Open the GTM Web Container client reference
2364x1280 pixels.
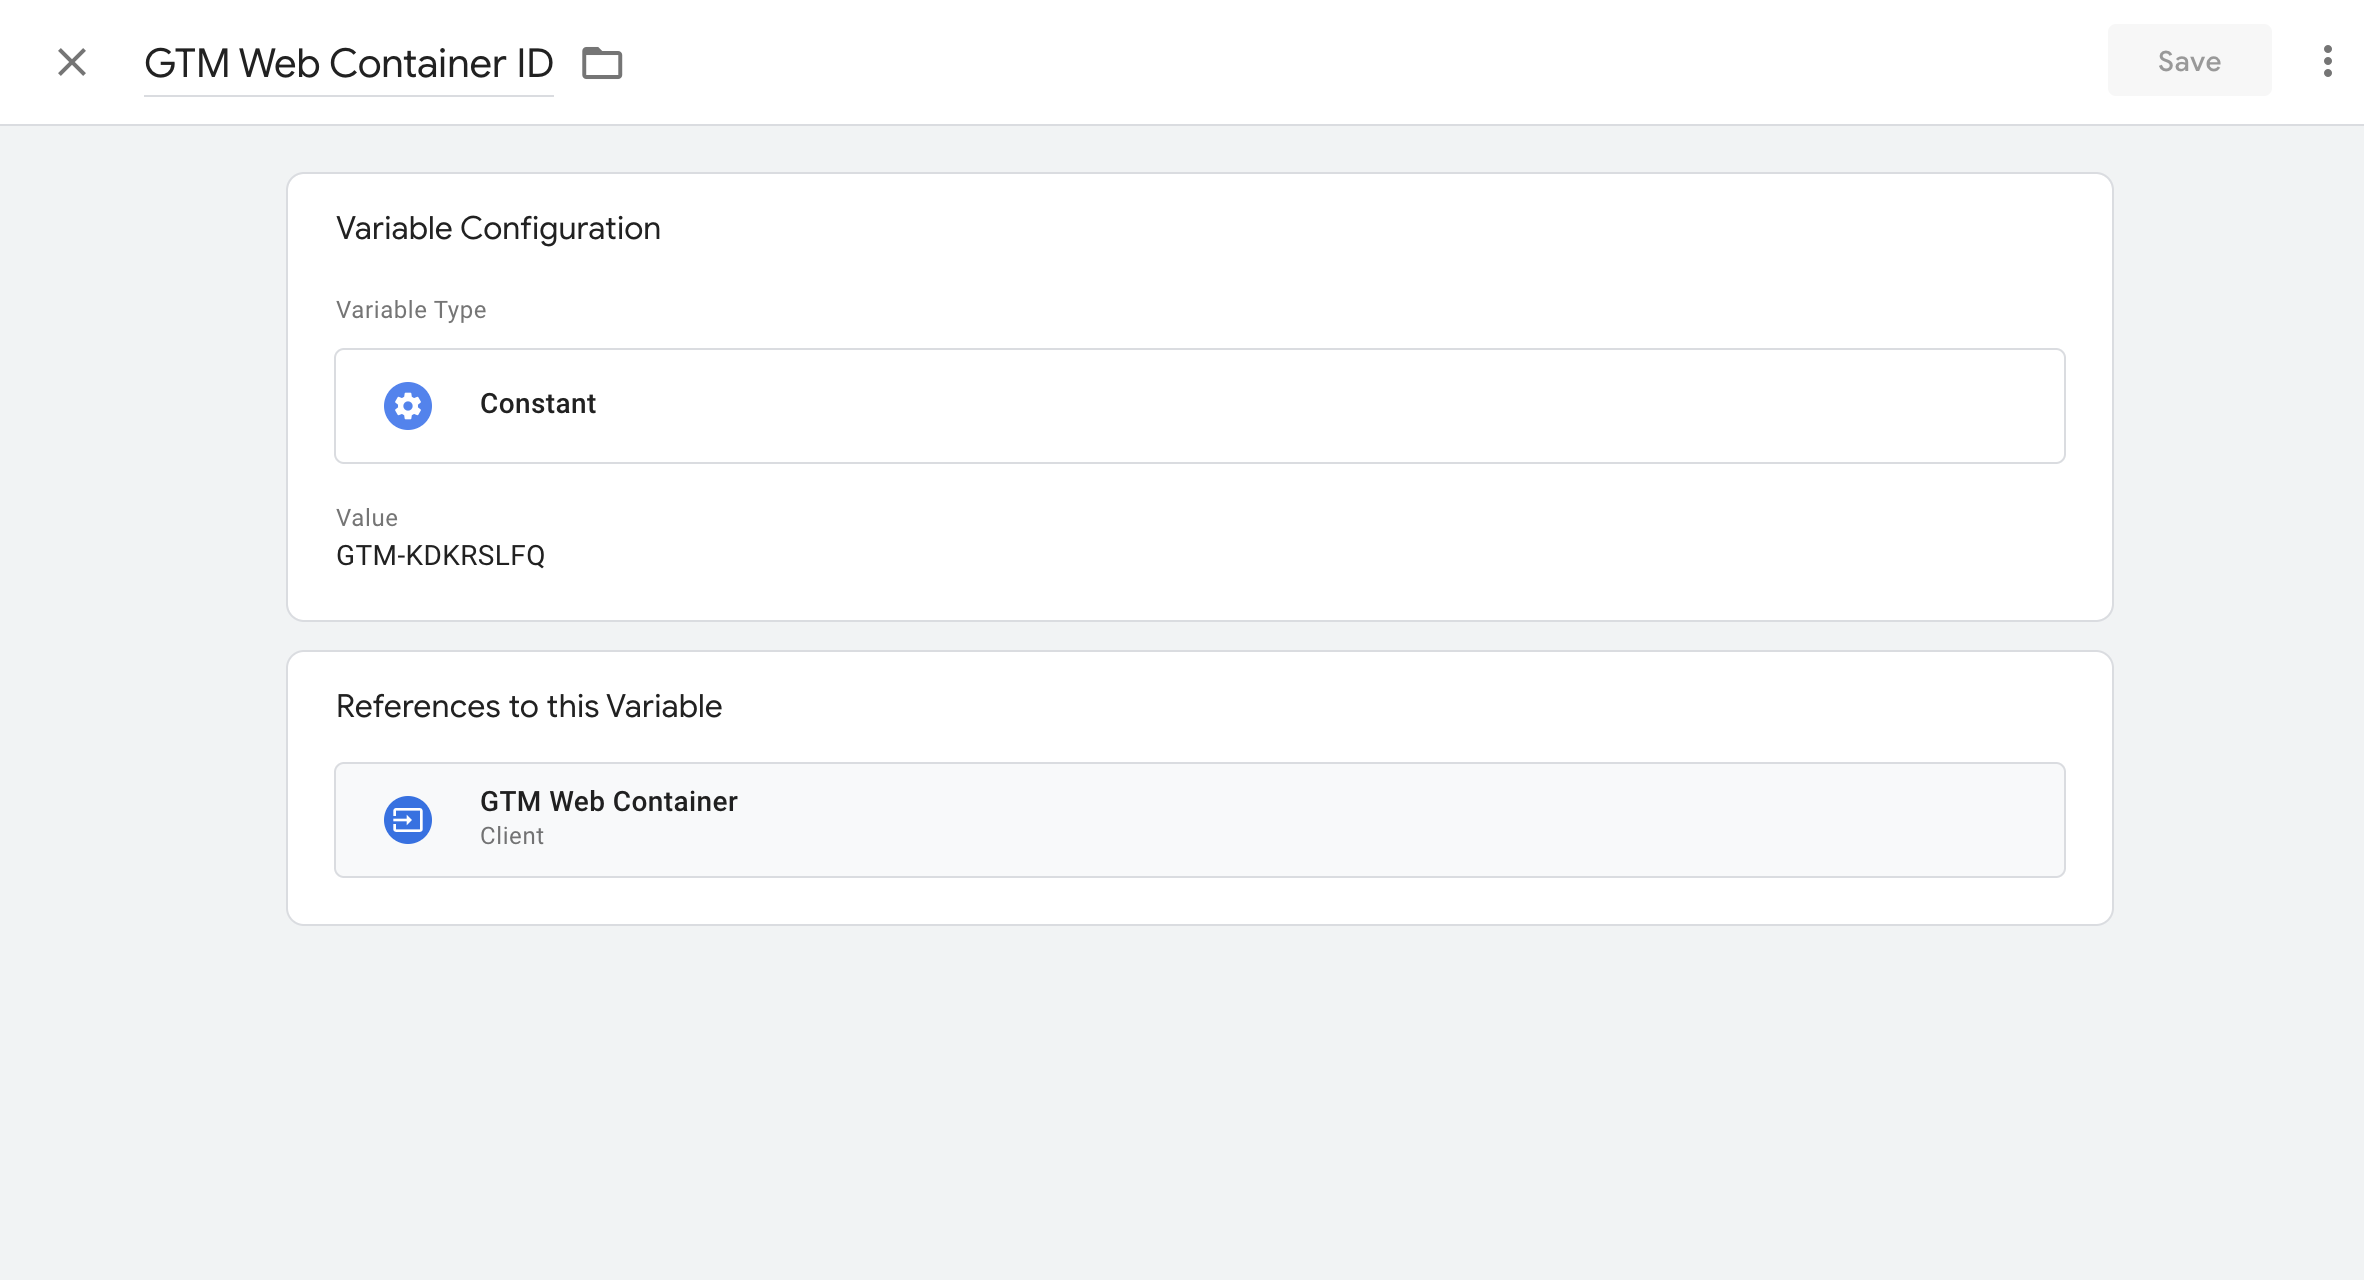[1199, 820]
